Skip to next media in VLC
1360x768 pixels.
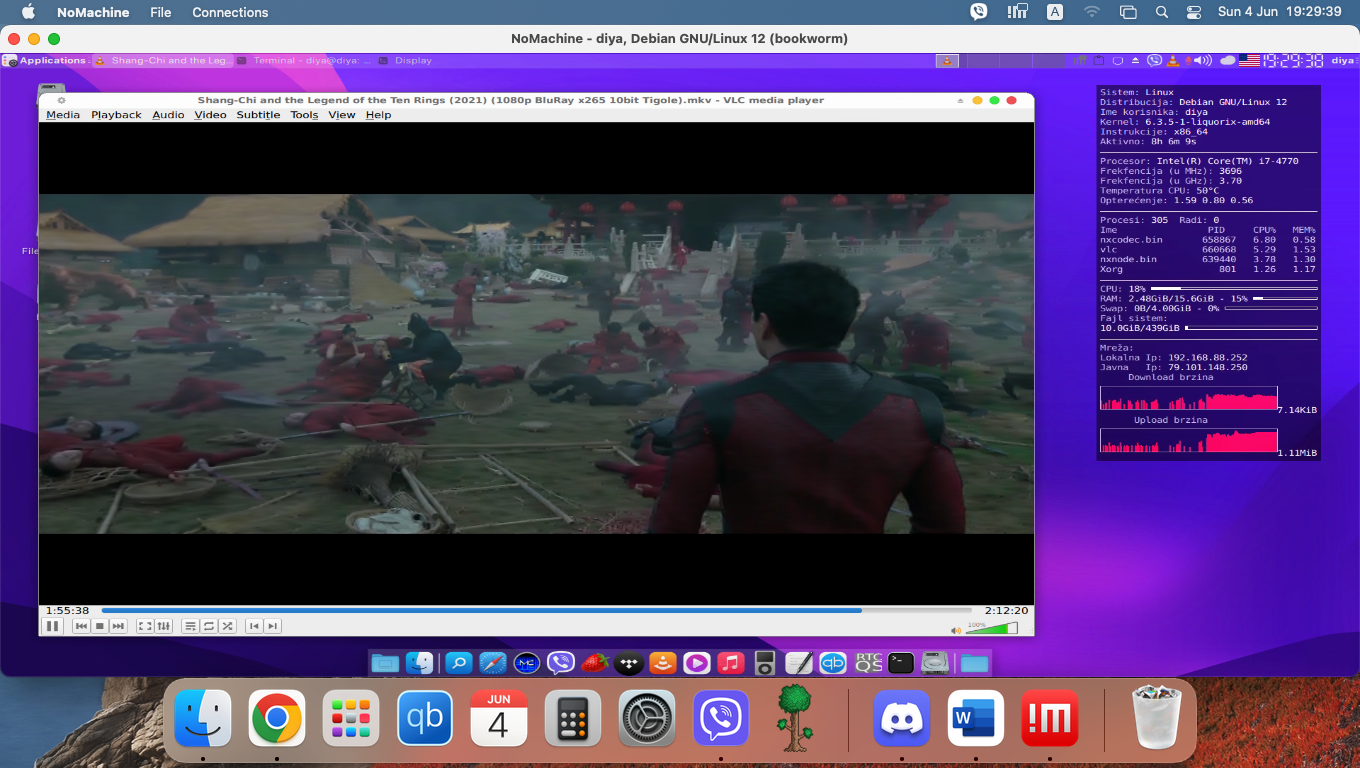tap(118, 626)
